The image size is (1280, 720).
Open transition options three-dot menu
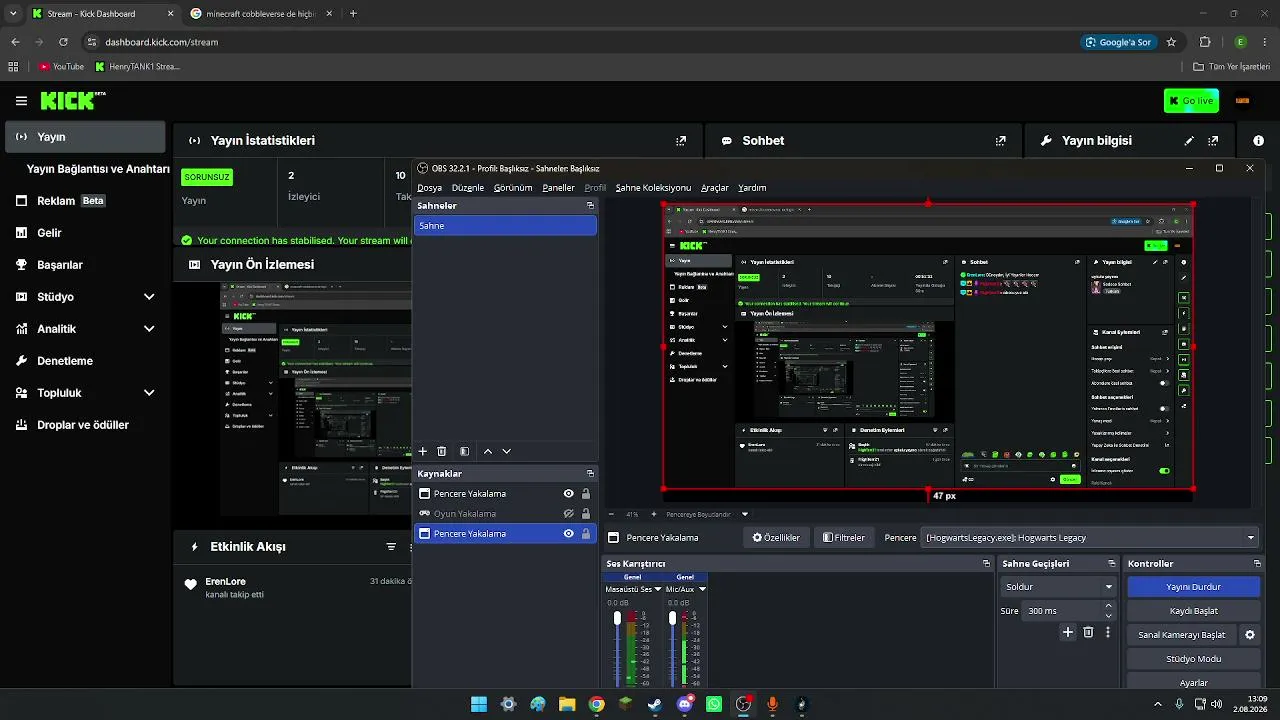1108,632
